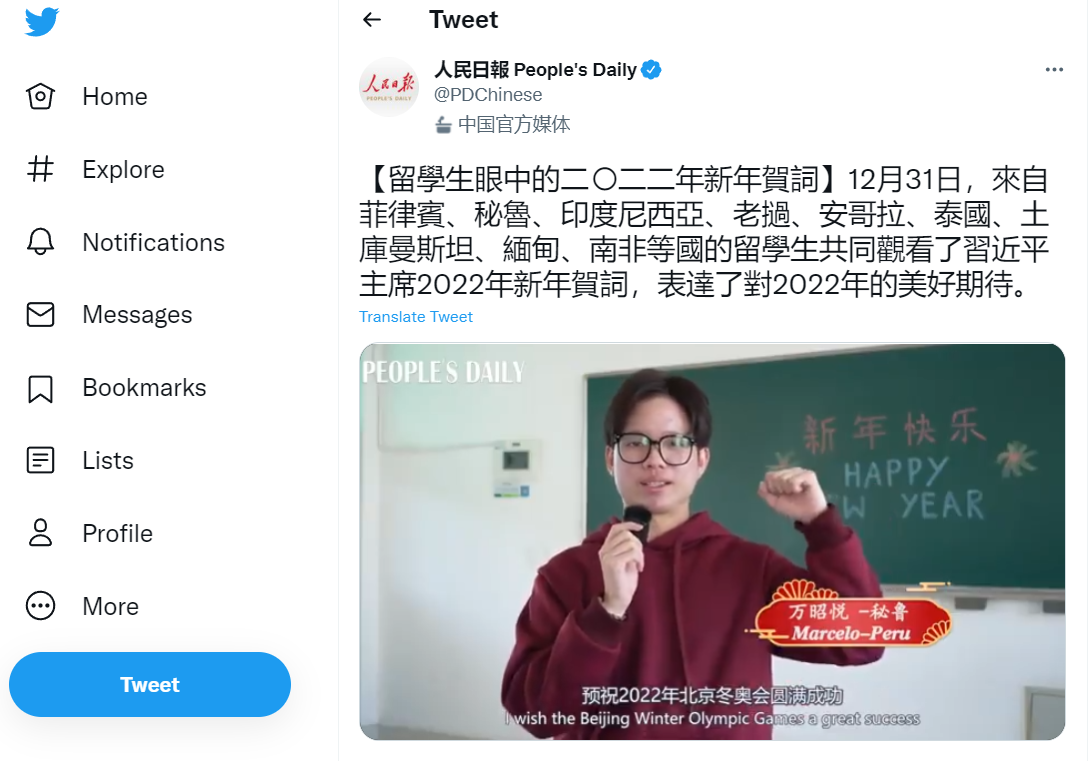Click the blue Tweet compose button
Screen dimensions: 1089x761
click(x=150, y=685)
